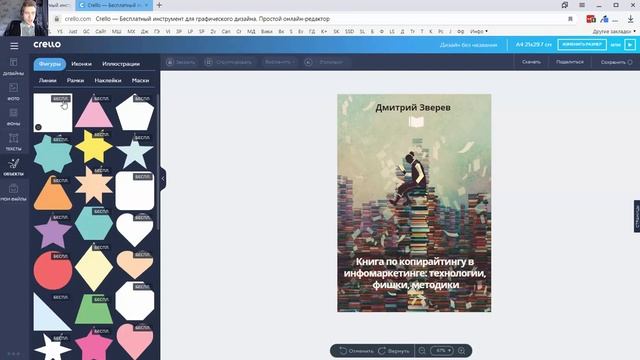640x360 pixels.
Task: Open the Фото sidebar section
Action: point(13,92)
